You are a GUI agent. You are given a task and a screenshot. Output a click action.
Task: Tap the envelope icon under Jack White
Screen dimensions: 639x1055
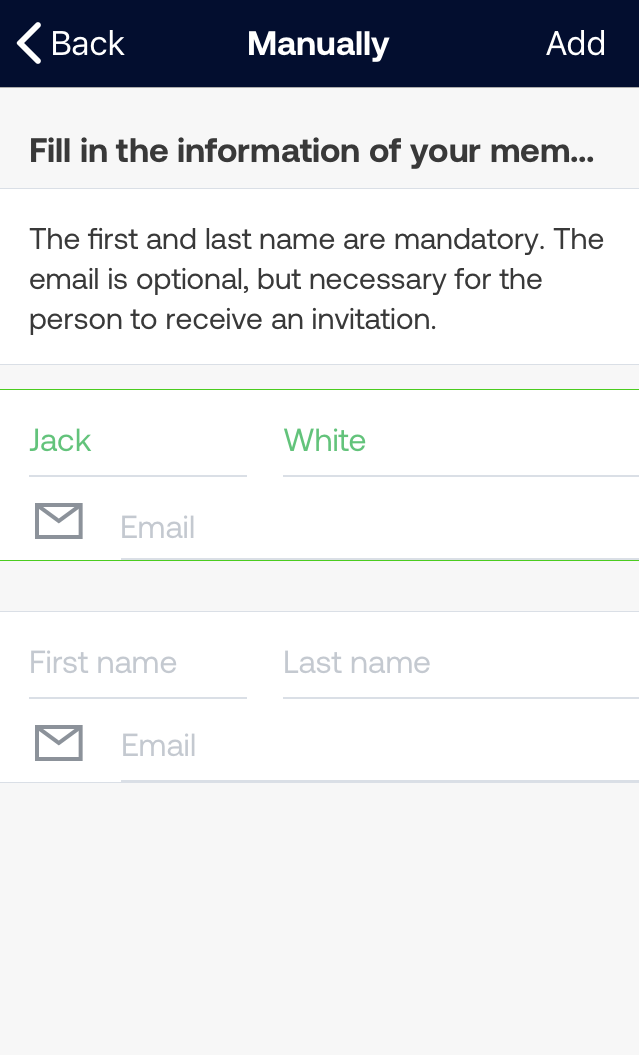pyautogui.click(x=59, y=521)
